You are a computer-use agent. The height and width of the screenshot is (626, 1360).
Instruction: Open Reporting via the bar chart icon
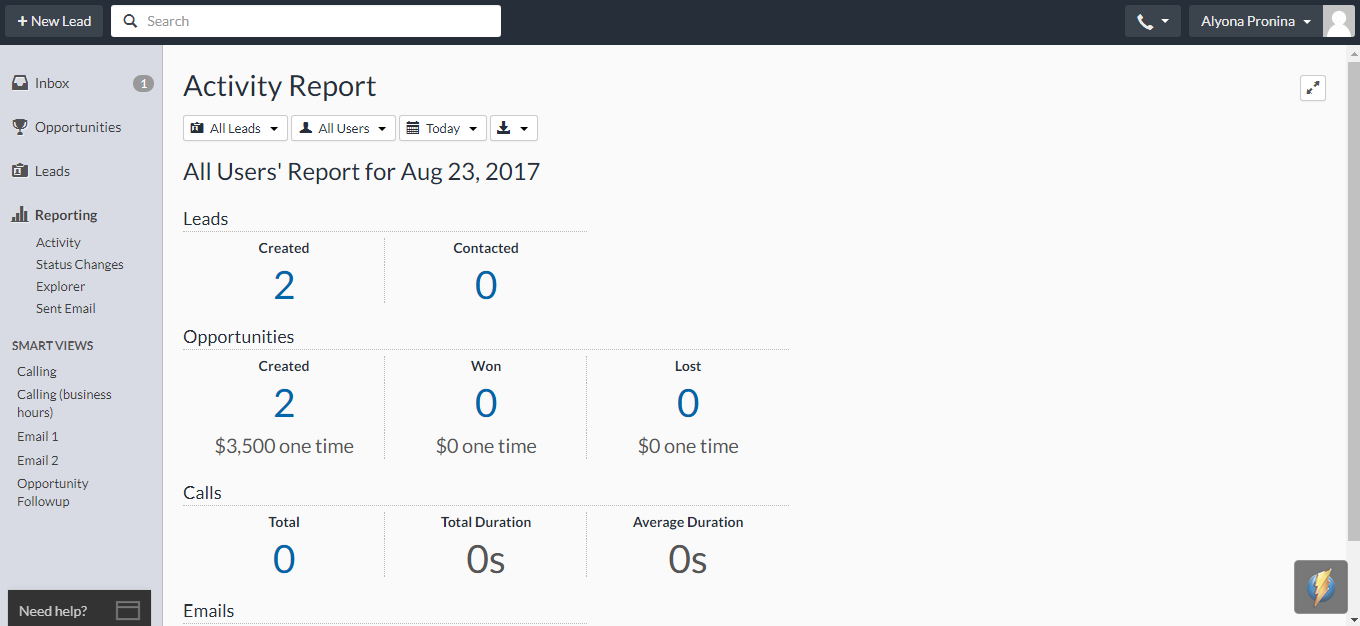[20, 214]
